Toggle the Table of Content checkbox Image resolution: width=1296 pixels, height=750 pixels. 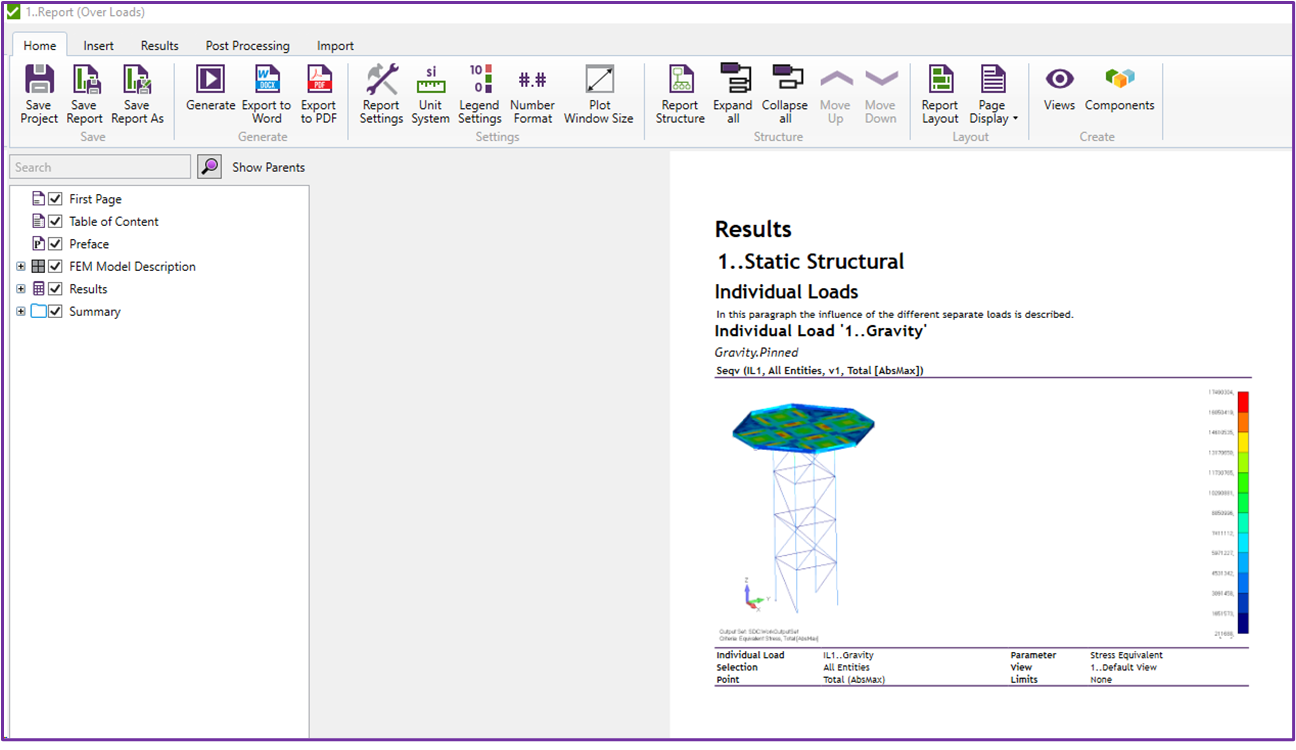click(x=56, y=221)
